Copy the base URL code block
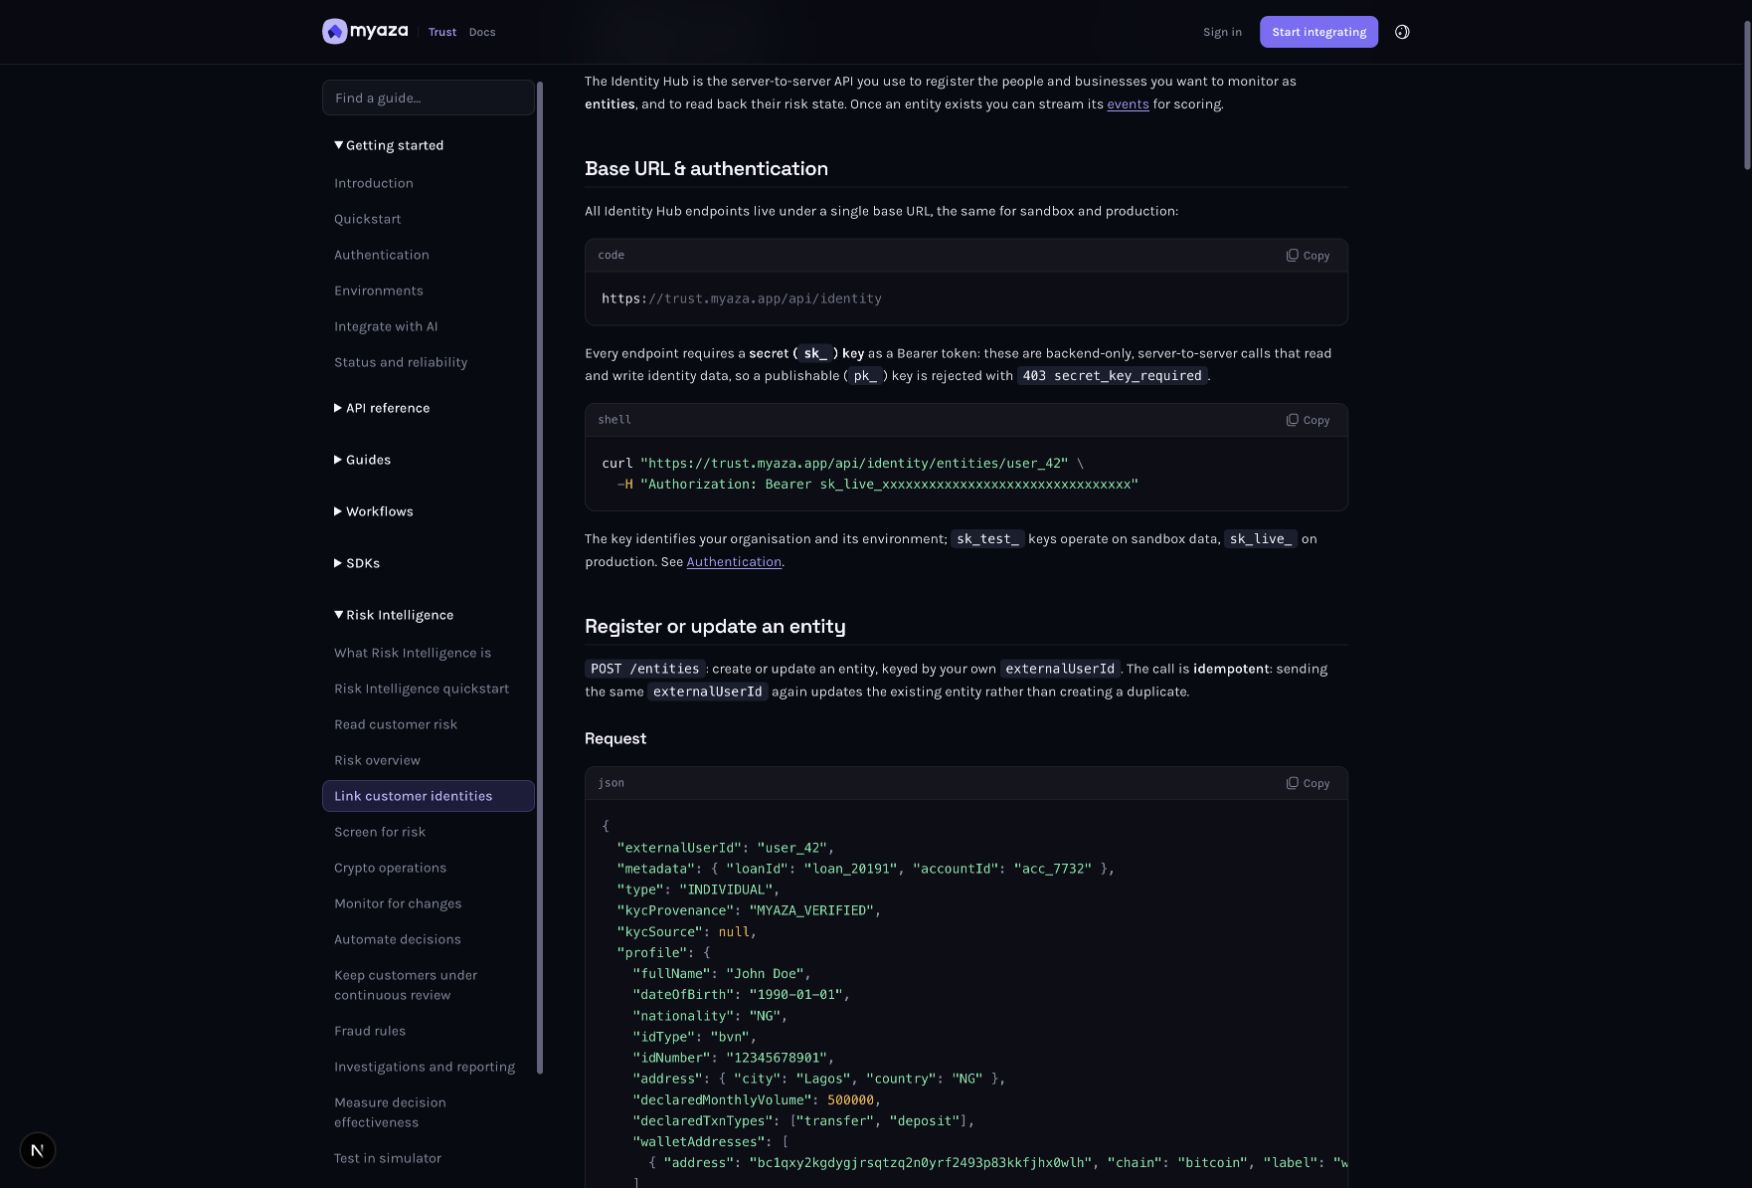This screenshot has height=1188, width=1752. click(1308, 256)
